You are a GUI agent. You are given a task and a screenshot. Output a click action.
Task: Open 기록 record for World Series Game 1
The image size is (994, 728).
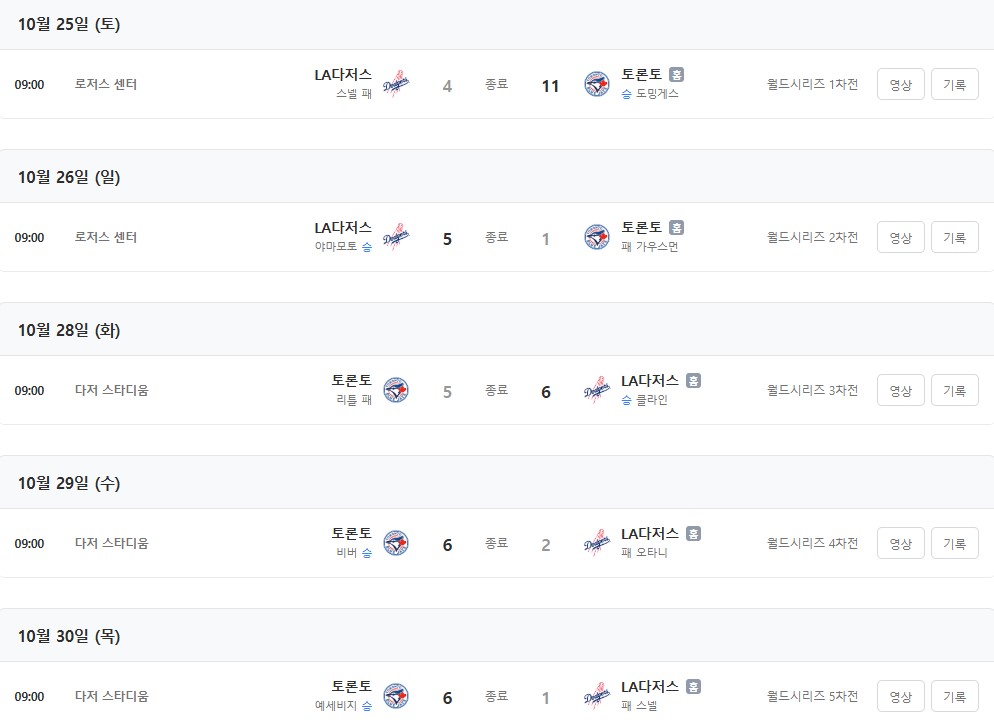tap(954, 84)
